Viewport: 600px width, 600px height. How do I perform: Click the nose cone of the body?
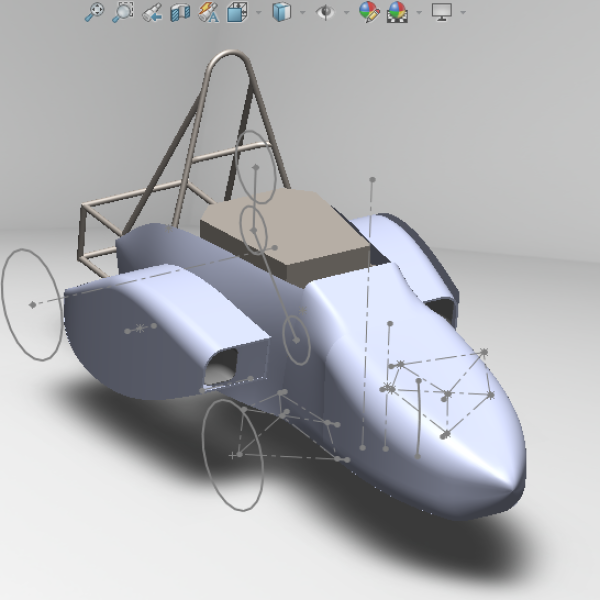tap(490, 460)
